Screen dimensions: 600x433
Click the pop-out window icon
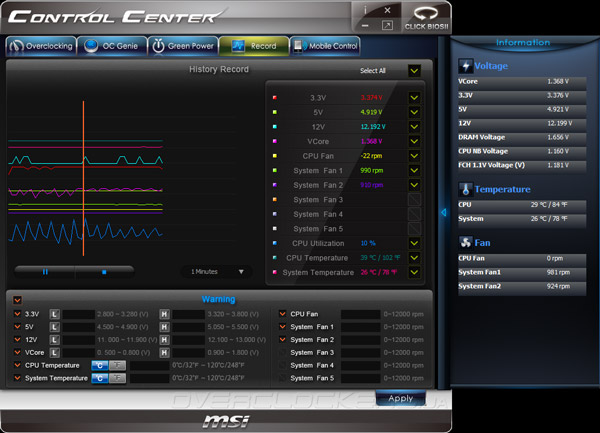(387, 26)
